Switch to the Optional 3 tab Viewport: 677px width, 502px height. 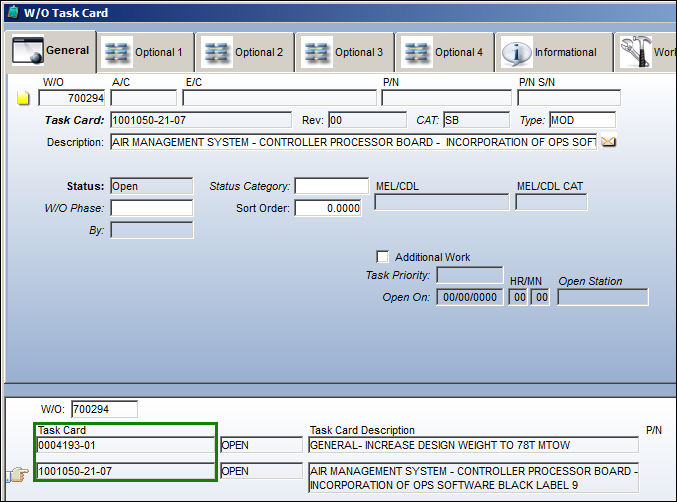345,52
